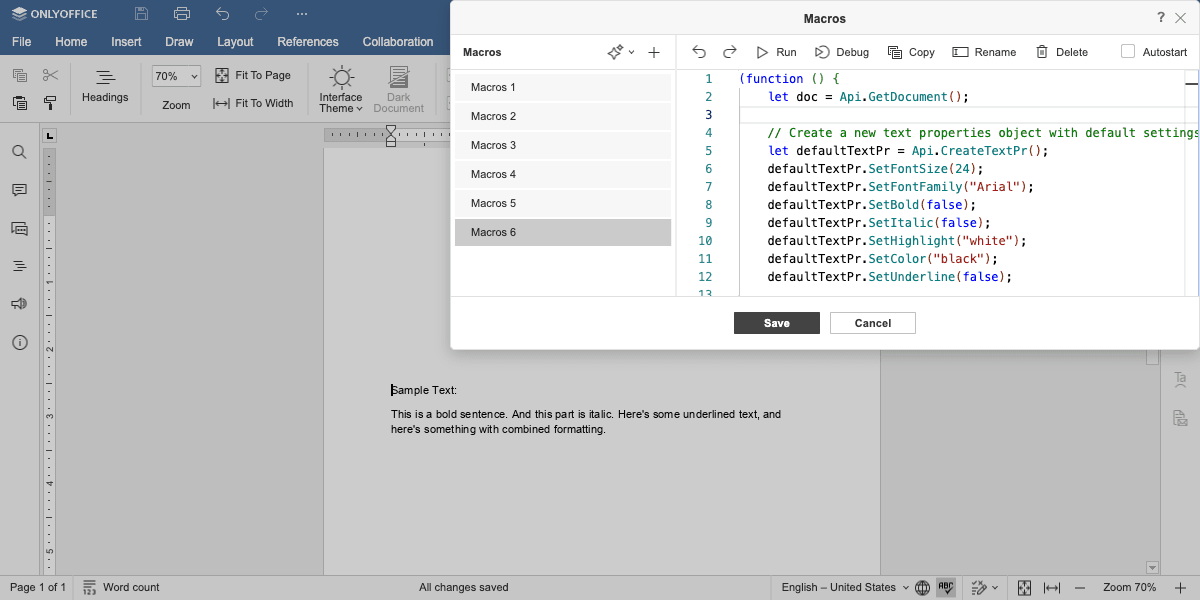The image size is (1200, 600).
Task: Undo using the title bar arrow
Action: [222, 14]
